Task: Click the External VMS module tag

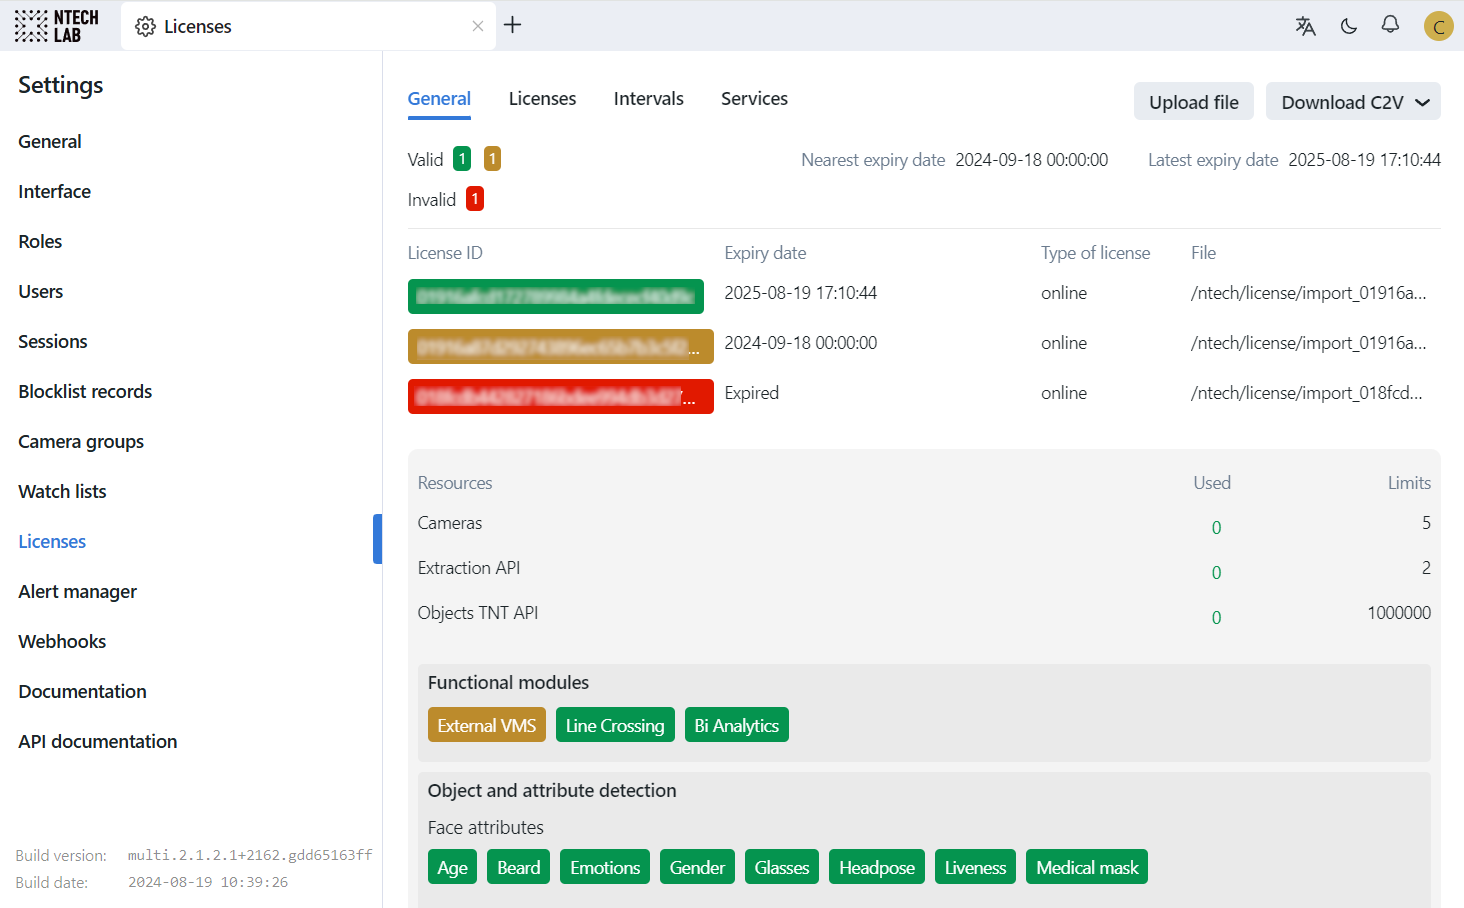Action: [486, 725]
